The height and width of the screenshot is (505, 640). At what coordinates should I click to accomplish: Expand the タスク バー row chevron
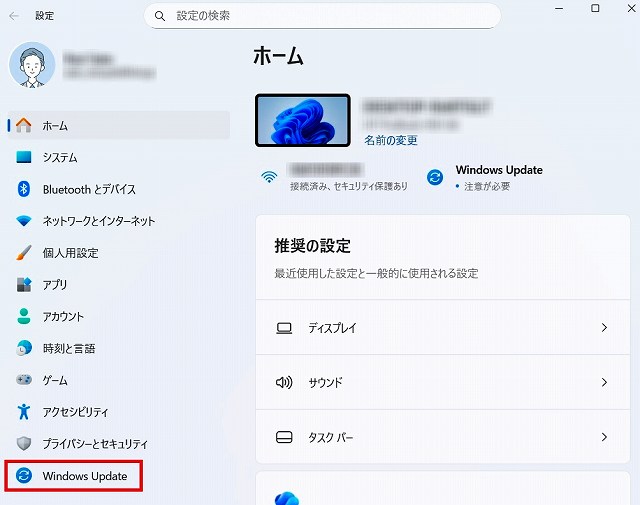(604, 437)
